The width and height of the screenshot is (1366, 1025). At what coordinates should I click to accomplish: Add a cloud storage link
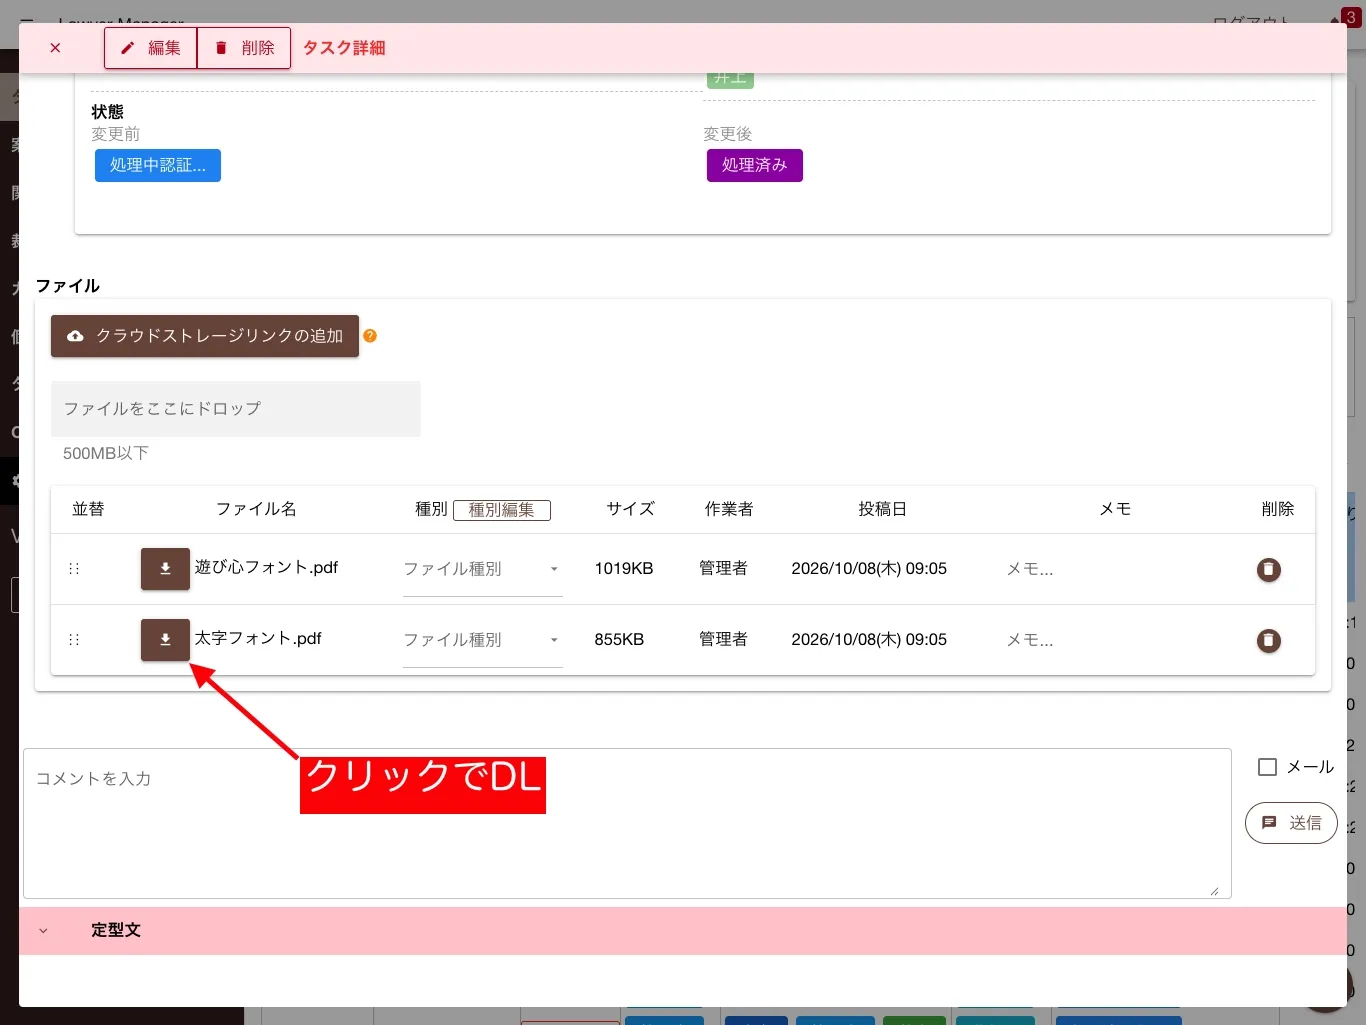205,336
